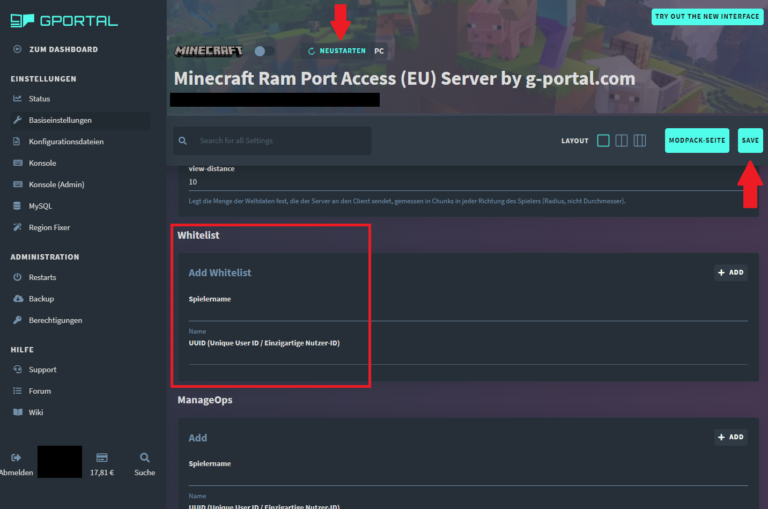Click the Berechtigungen key icon

17,320
